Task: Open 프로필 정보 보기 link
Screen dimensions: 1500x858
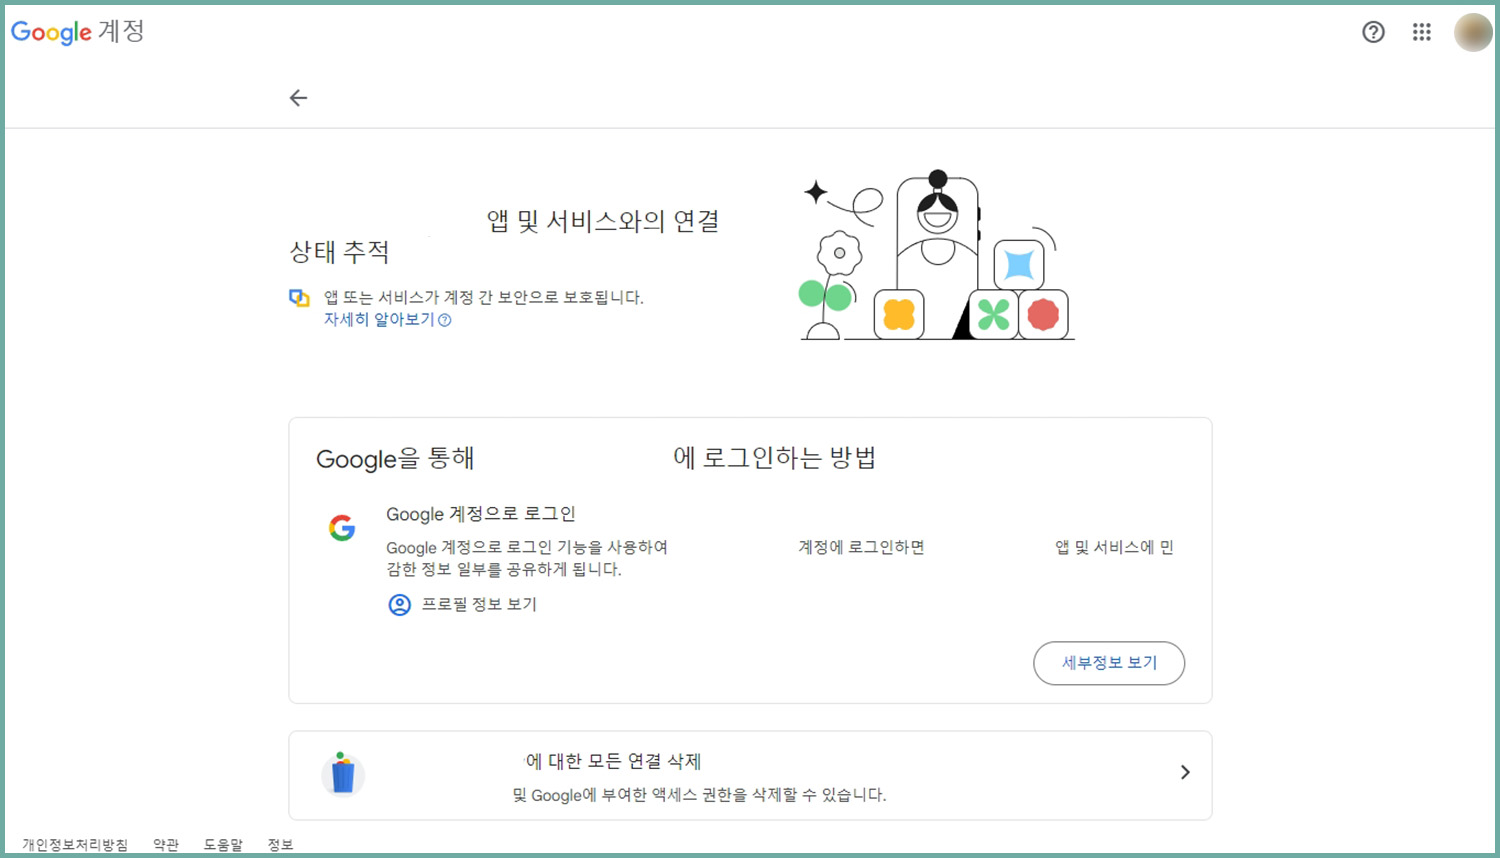Action: (479, 604)
